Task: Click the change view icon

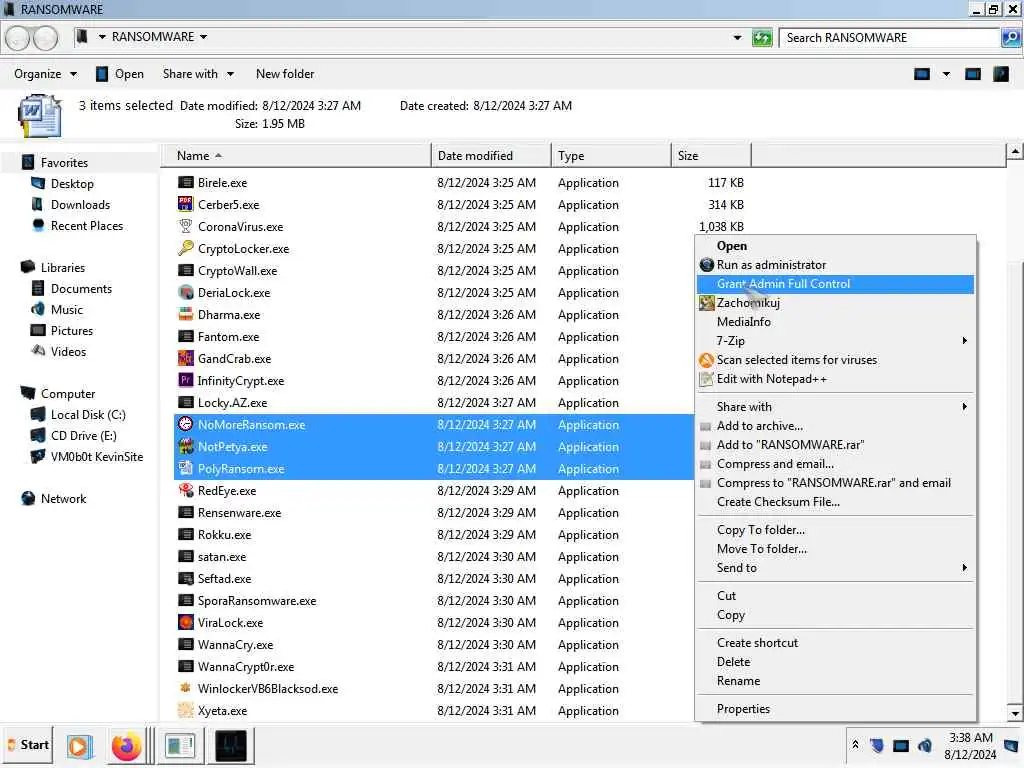Action: (921, 74)
